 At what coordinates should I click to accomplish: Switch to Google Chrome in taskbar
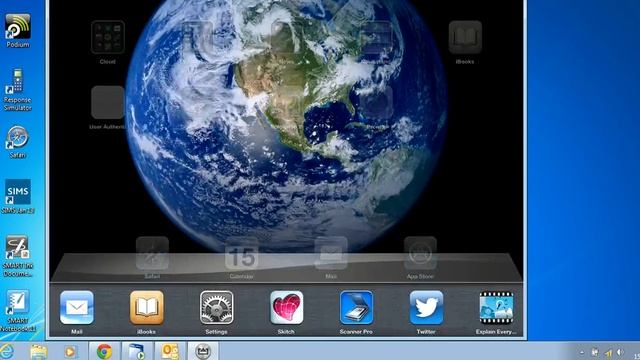click(x=104, y=351)
